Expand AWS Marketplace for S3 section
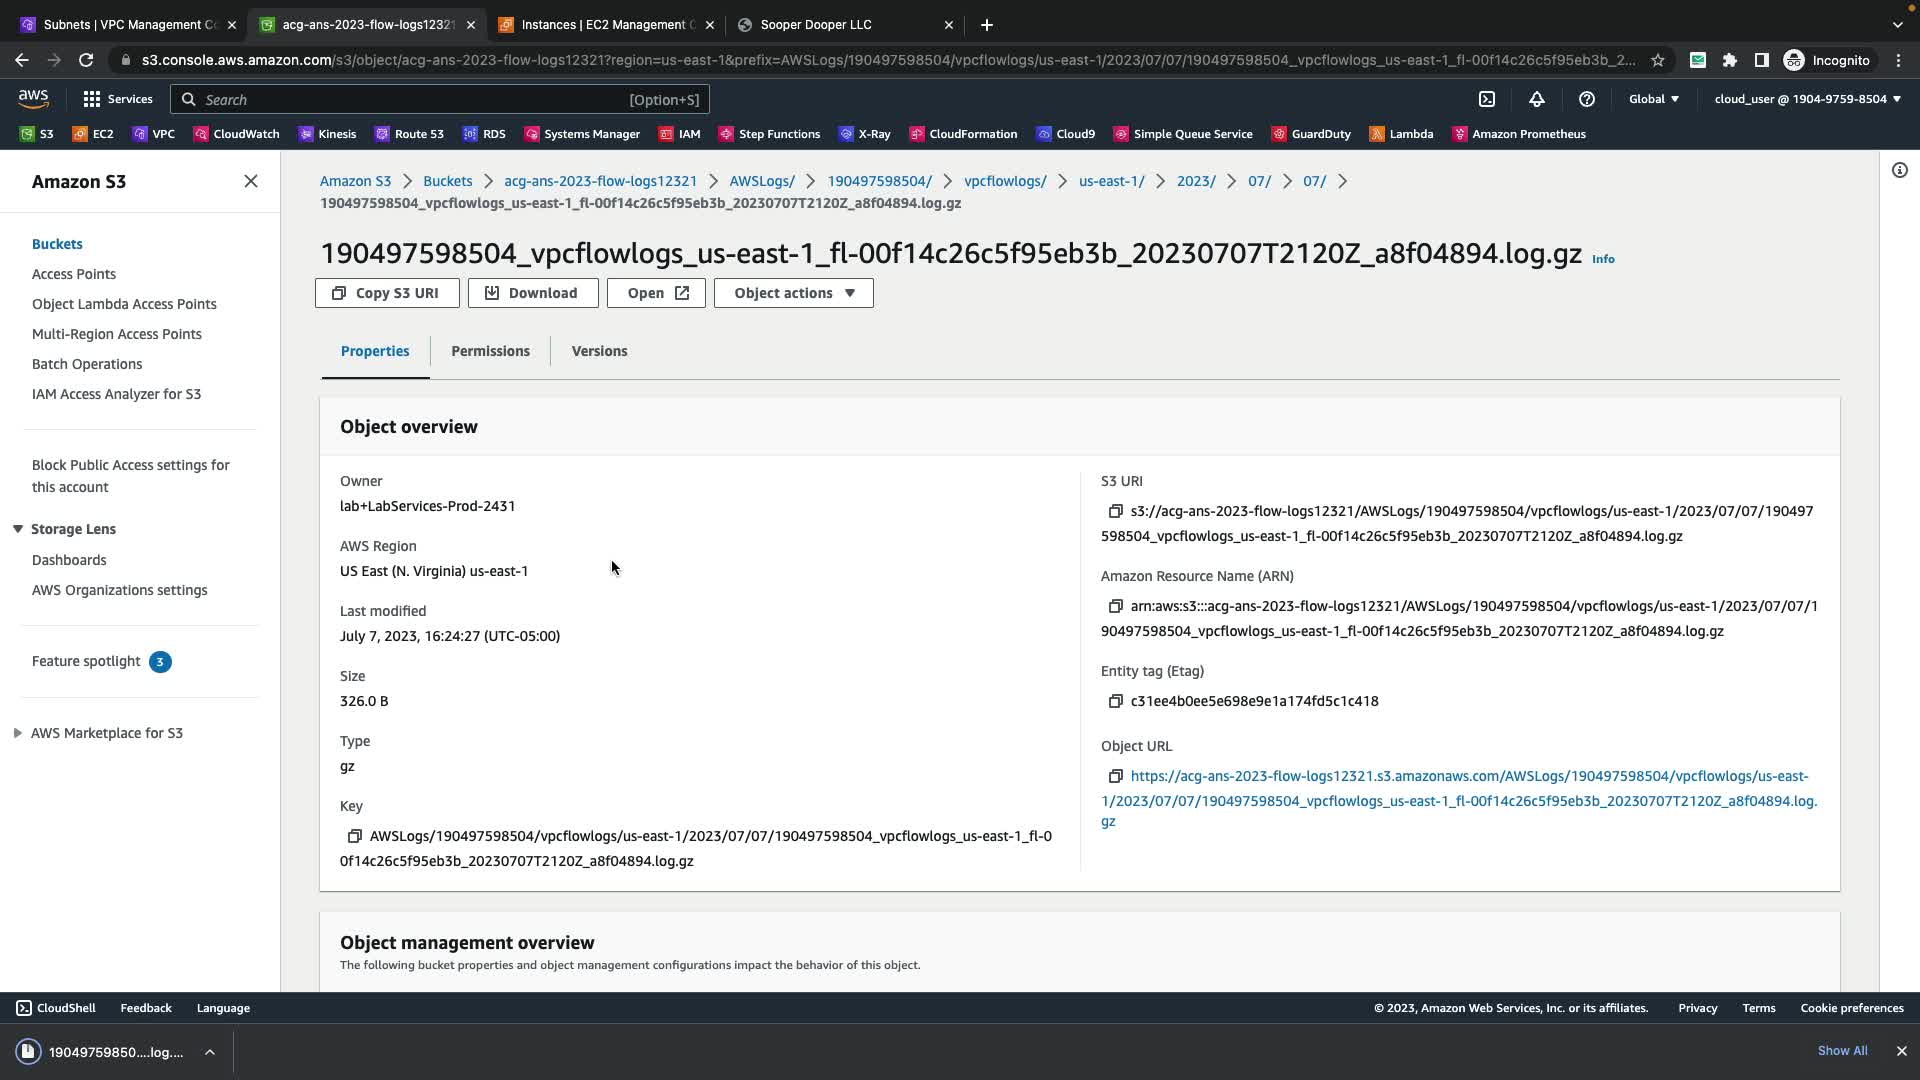The width and height of the screenshot is (1920, 1080). point(18,733)
